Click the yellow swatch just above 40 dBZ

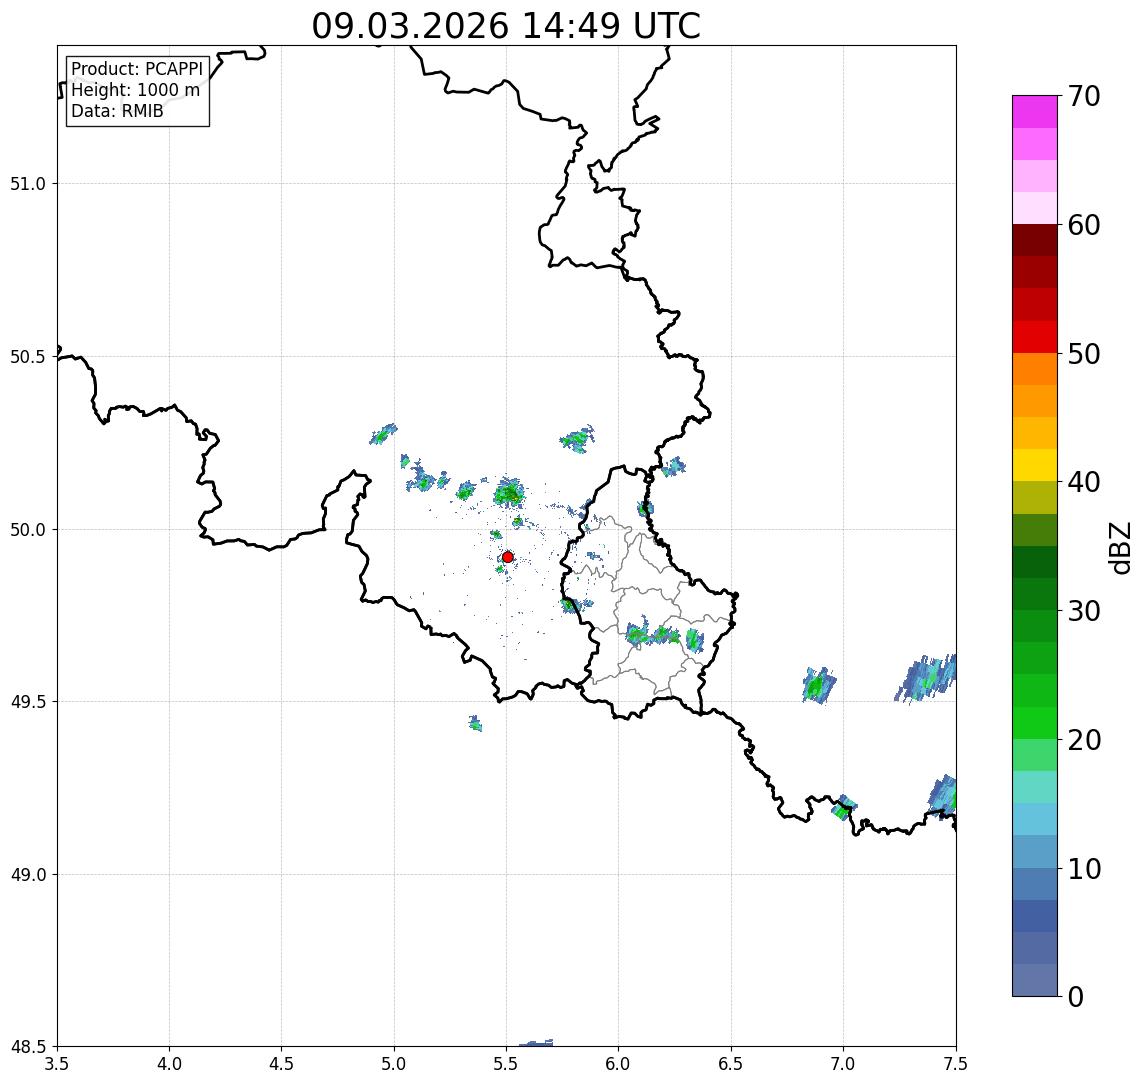pos(1035,465)
